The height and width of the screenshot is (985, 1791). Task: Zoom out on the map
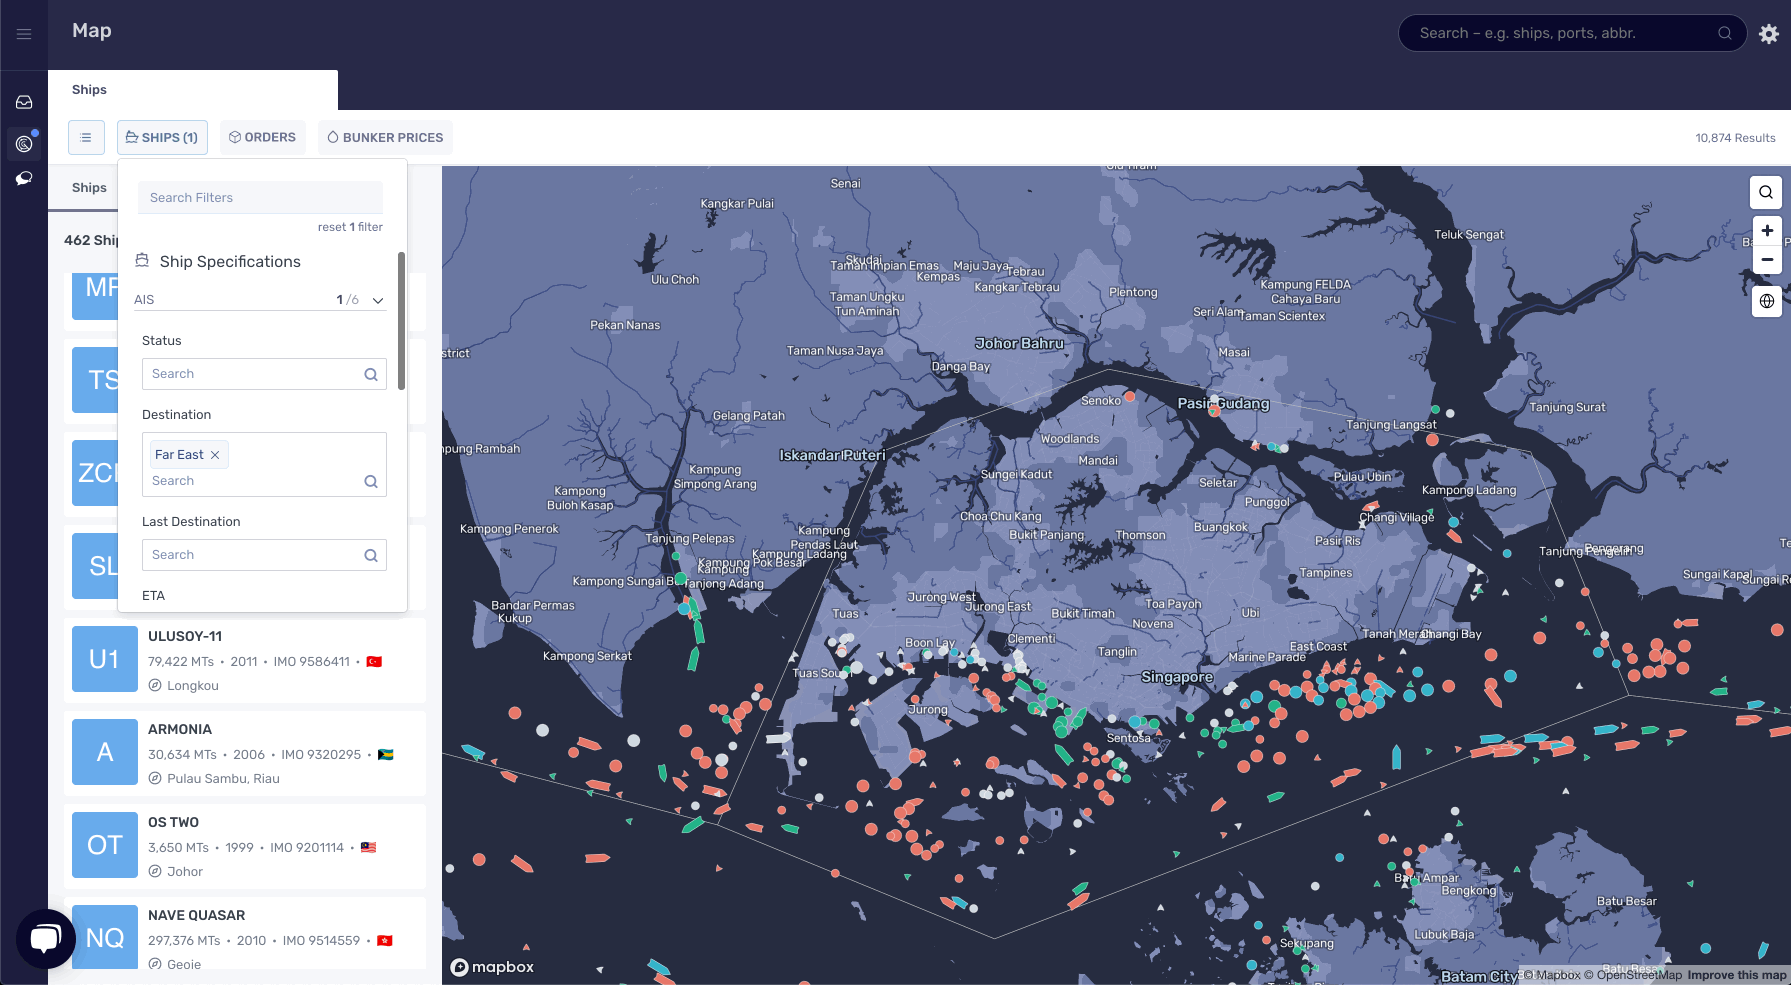[1766, 260]
